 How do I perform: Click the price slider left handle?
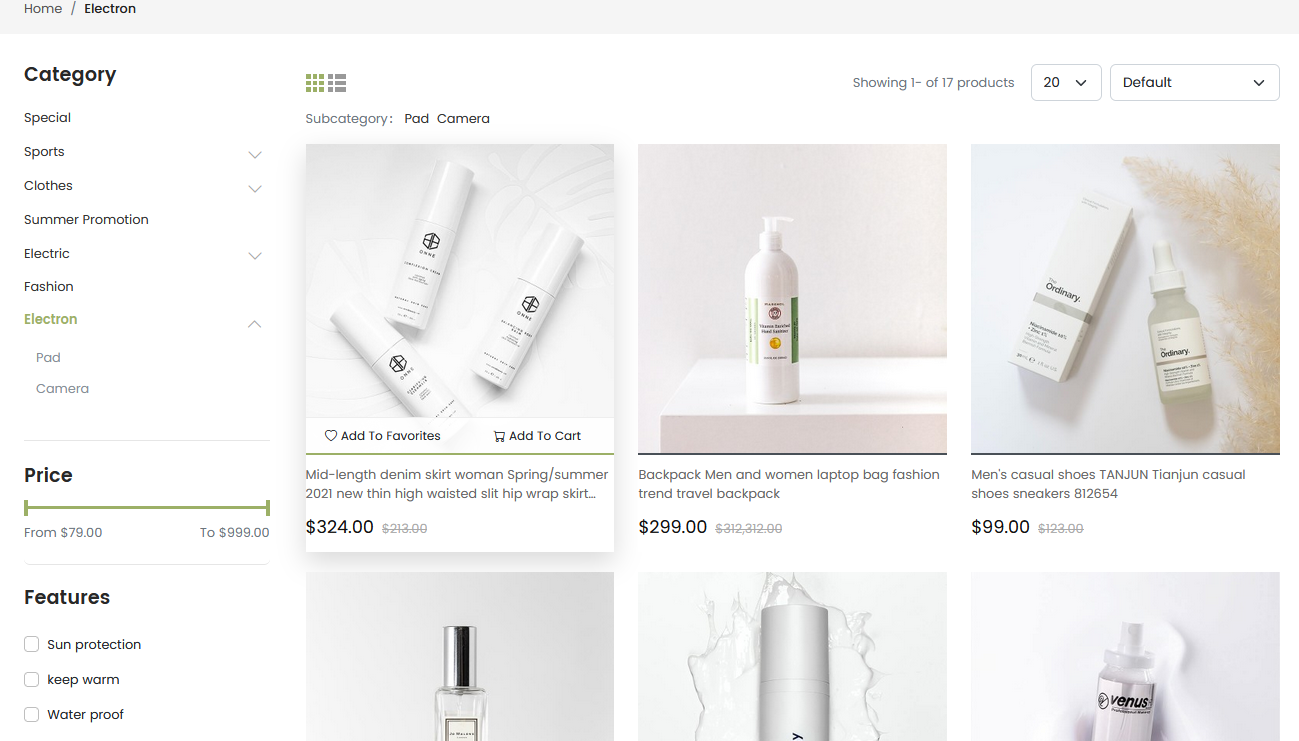click(x=26, y=507)
